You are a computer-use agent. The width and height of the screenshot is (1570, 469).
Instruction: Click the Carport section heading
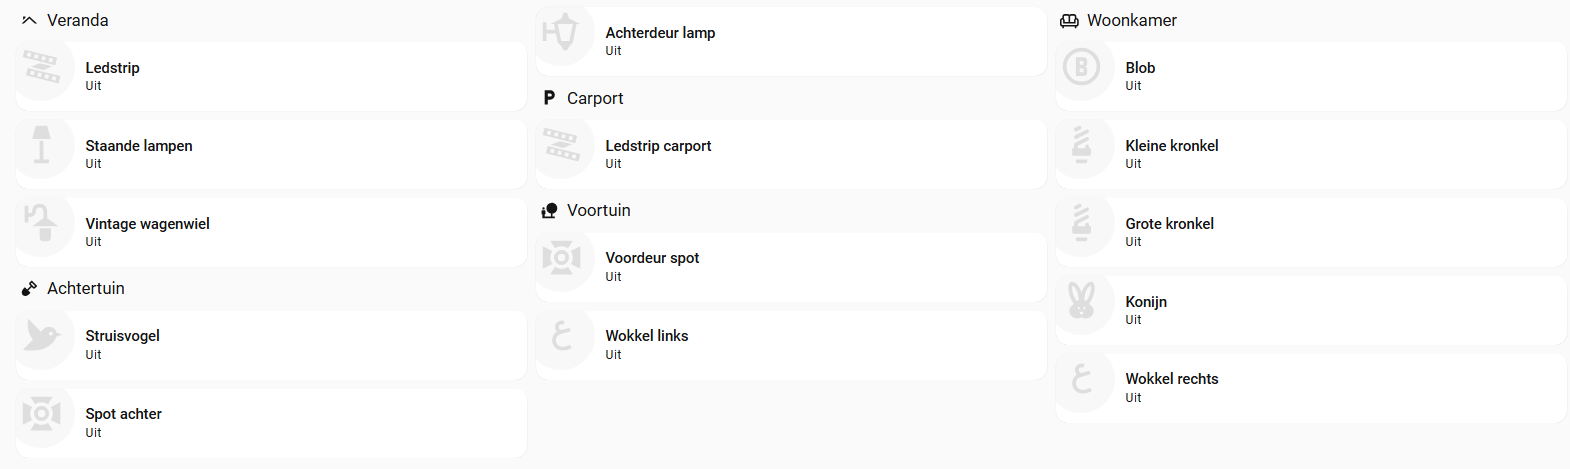594,98
